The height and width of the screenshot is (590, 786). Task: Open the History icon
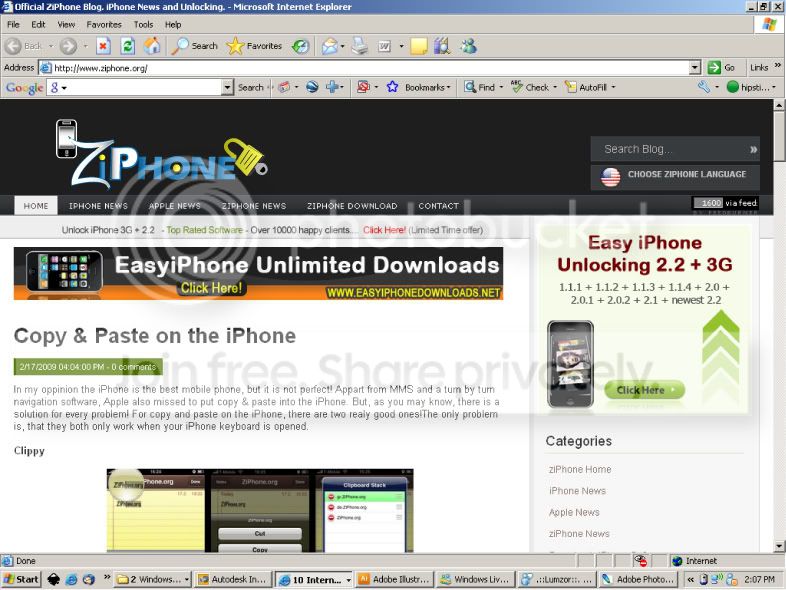301,46
